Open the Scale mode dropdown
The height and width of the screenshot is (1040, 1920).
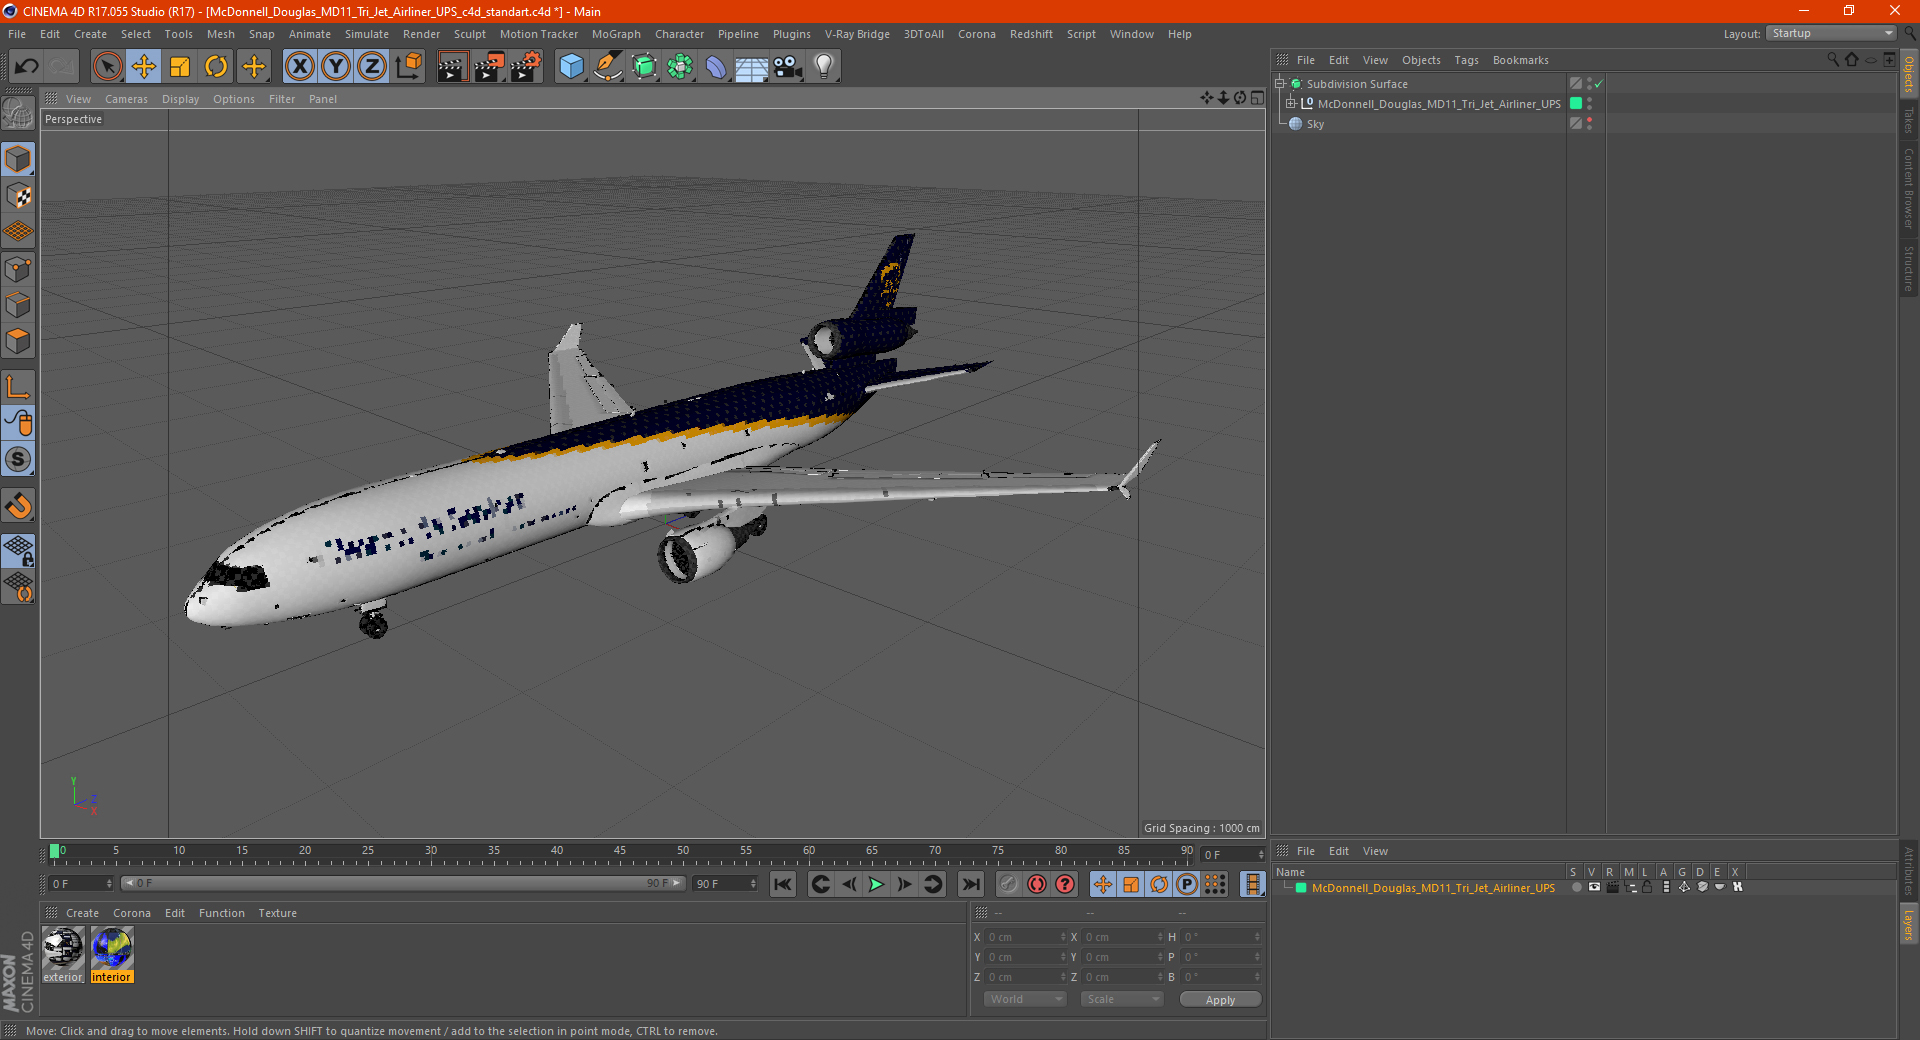[1122, 999]
